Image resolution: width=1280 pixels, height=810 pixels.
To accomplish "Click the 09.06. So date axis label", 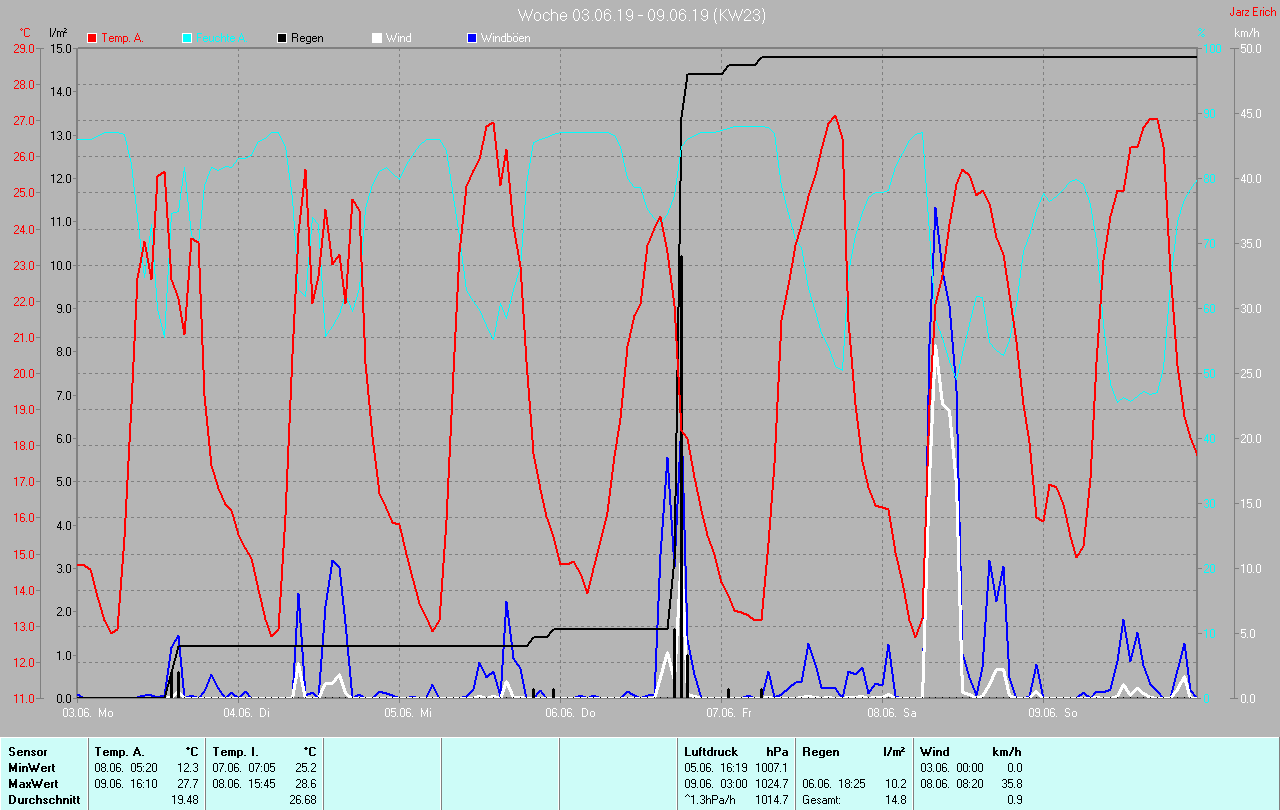I will [1053, 713].
